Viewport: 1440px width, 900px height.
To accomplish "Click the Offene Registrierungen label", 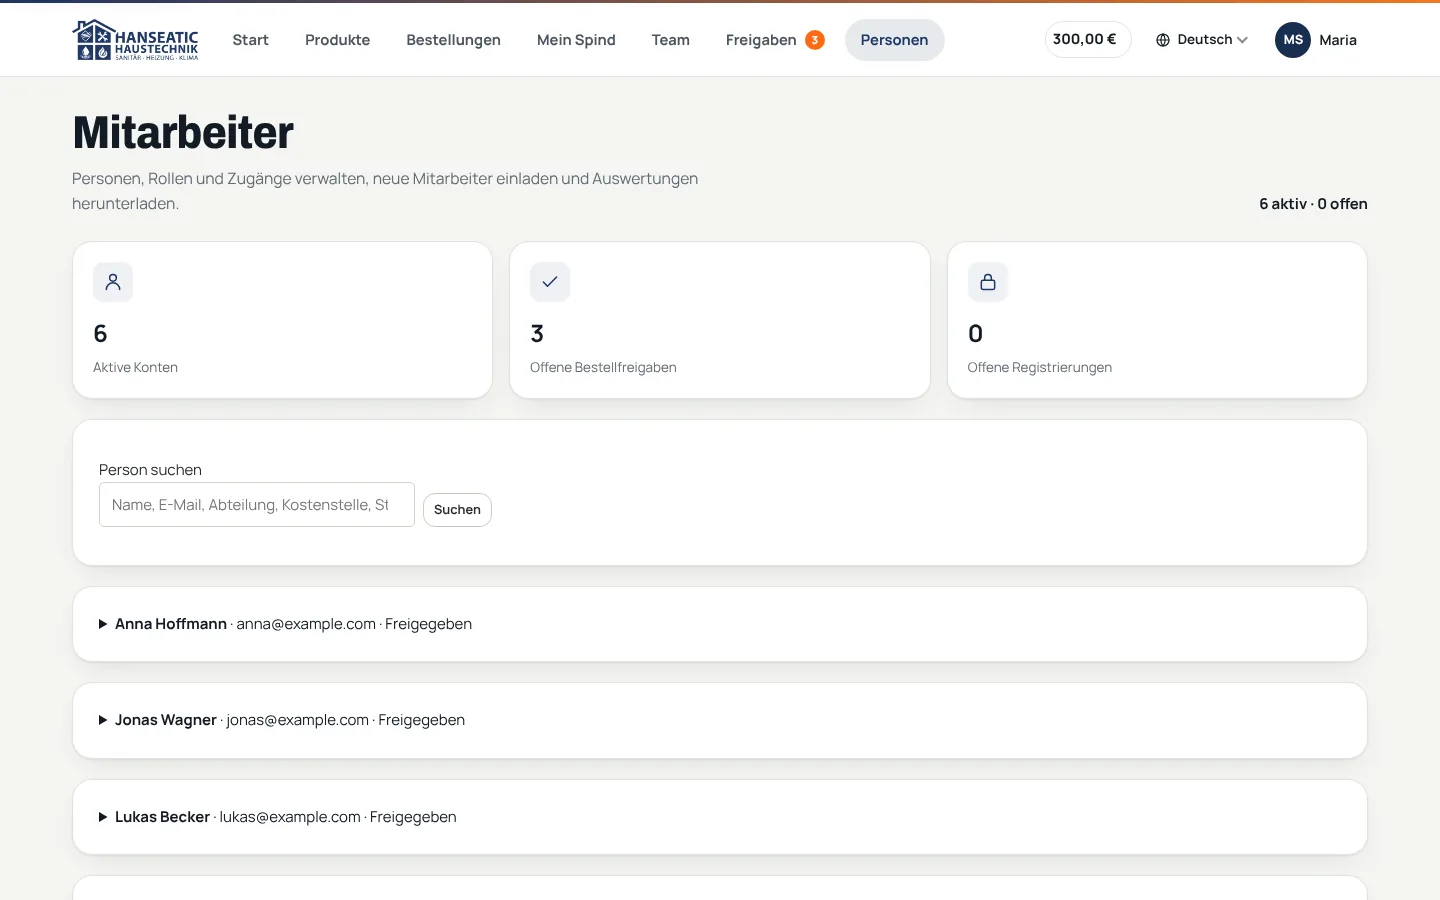I will (x=1040, y=367).
